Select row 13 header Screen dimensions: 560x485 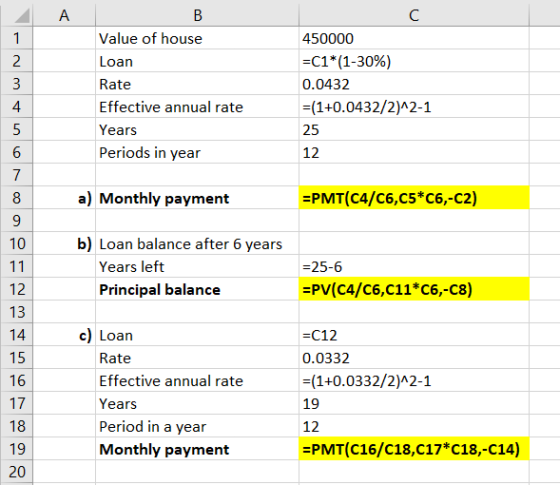(16, 312)
